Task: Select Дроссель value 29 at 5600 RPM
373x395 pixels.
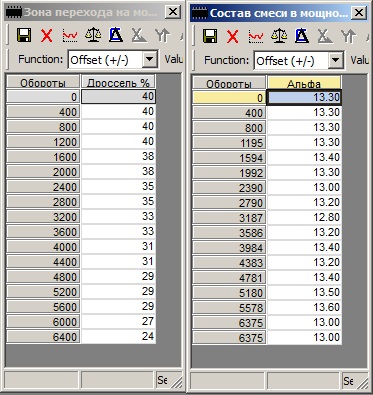Action: tap(118, 307)
